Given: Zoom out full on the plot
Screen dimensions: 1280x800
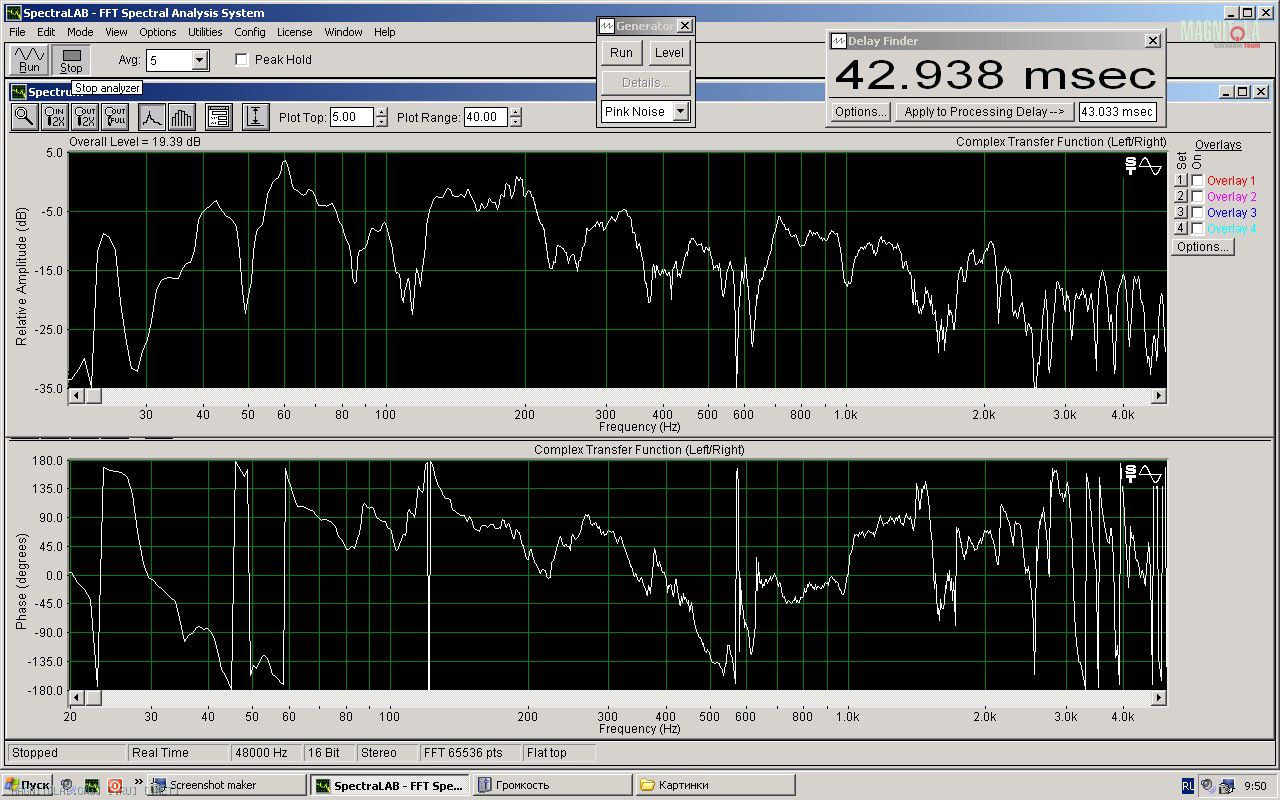Looking at the screenshot, I should [x=115, y=117].
